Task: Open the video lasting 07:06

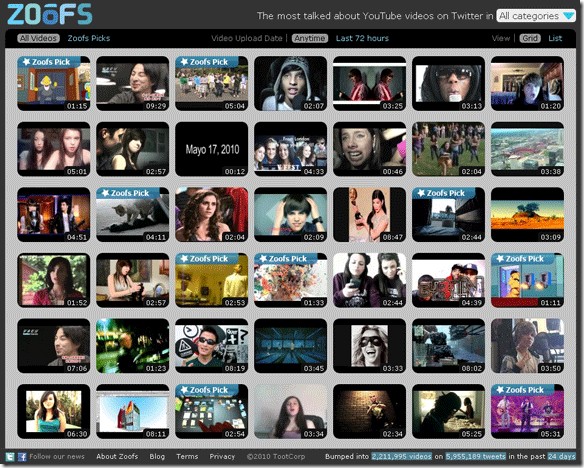Action: tap(54, 346)
